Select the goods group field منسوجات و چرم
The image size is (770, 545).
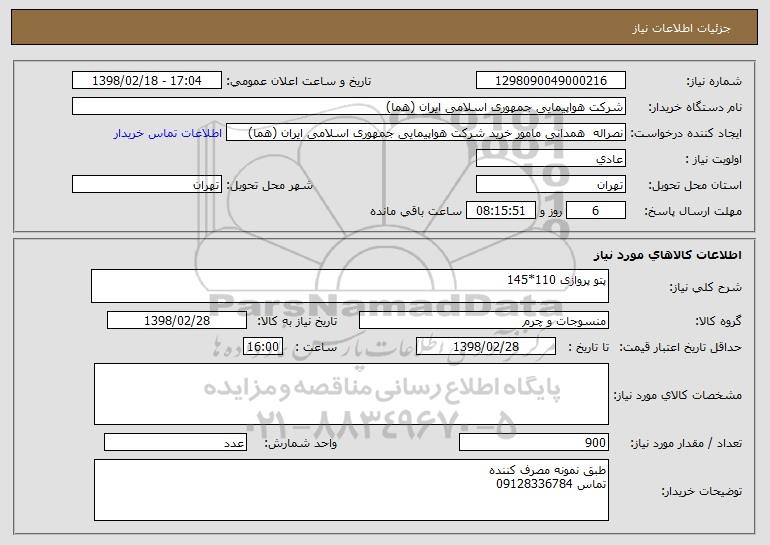pos(484,321)
